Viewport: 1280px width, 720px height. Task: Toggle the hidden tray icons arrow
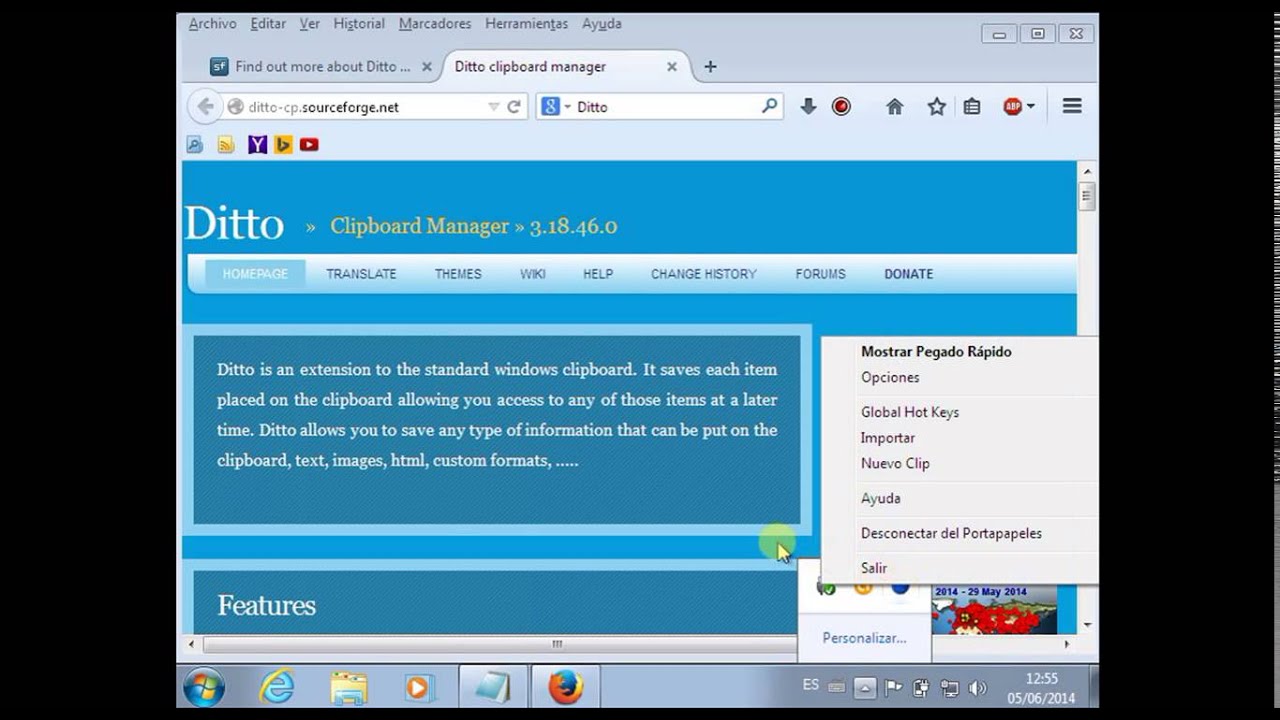865,688
